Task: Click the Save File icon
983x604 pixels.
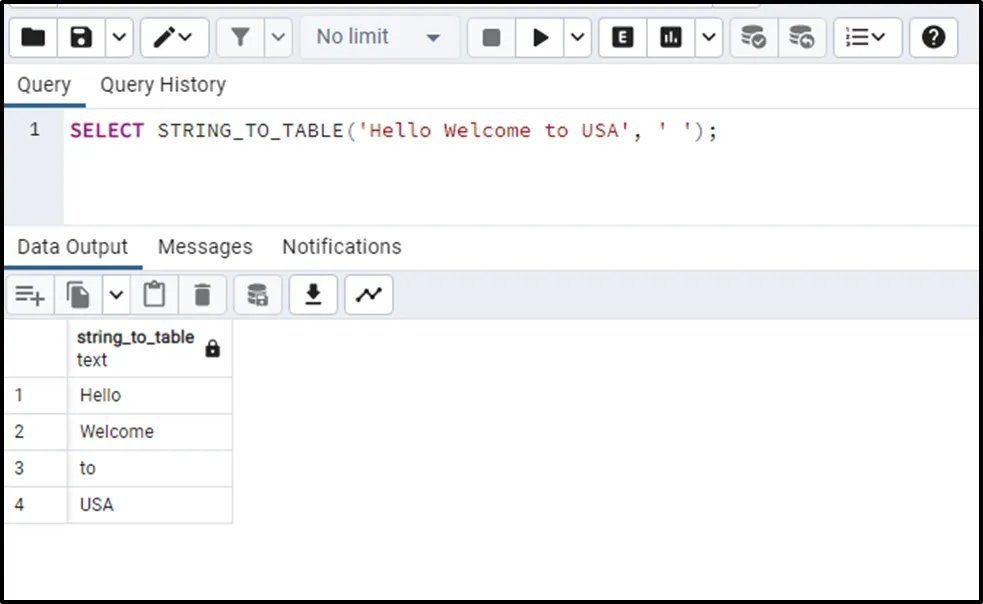Action: tap(81, 37)
